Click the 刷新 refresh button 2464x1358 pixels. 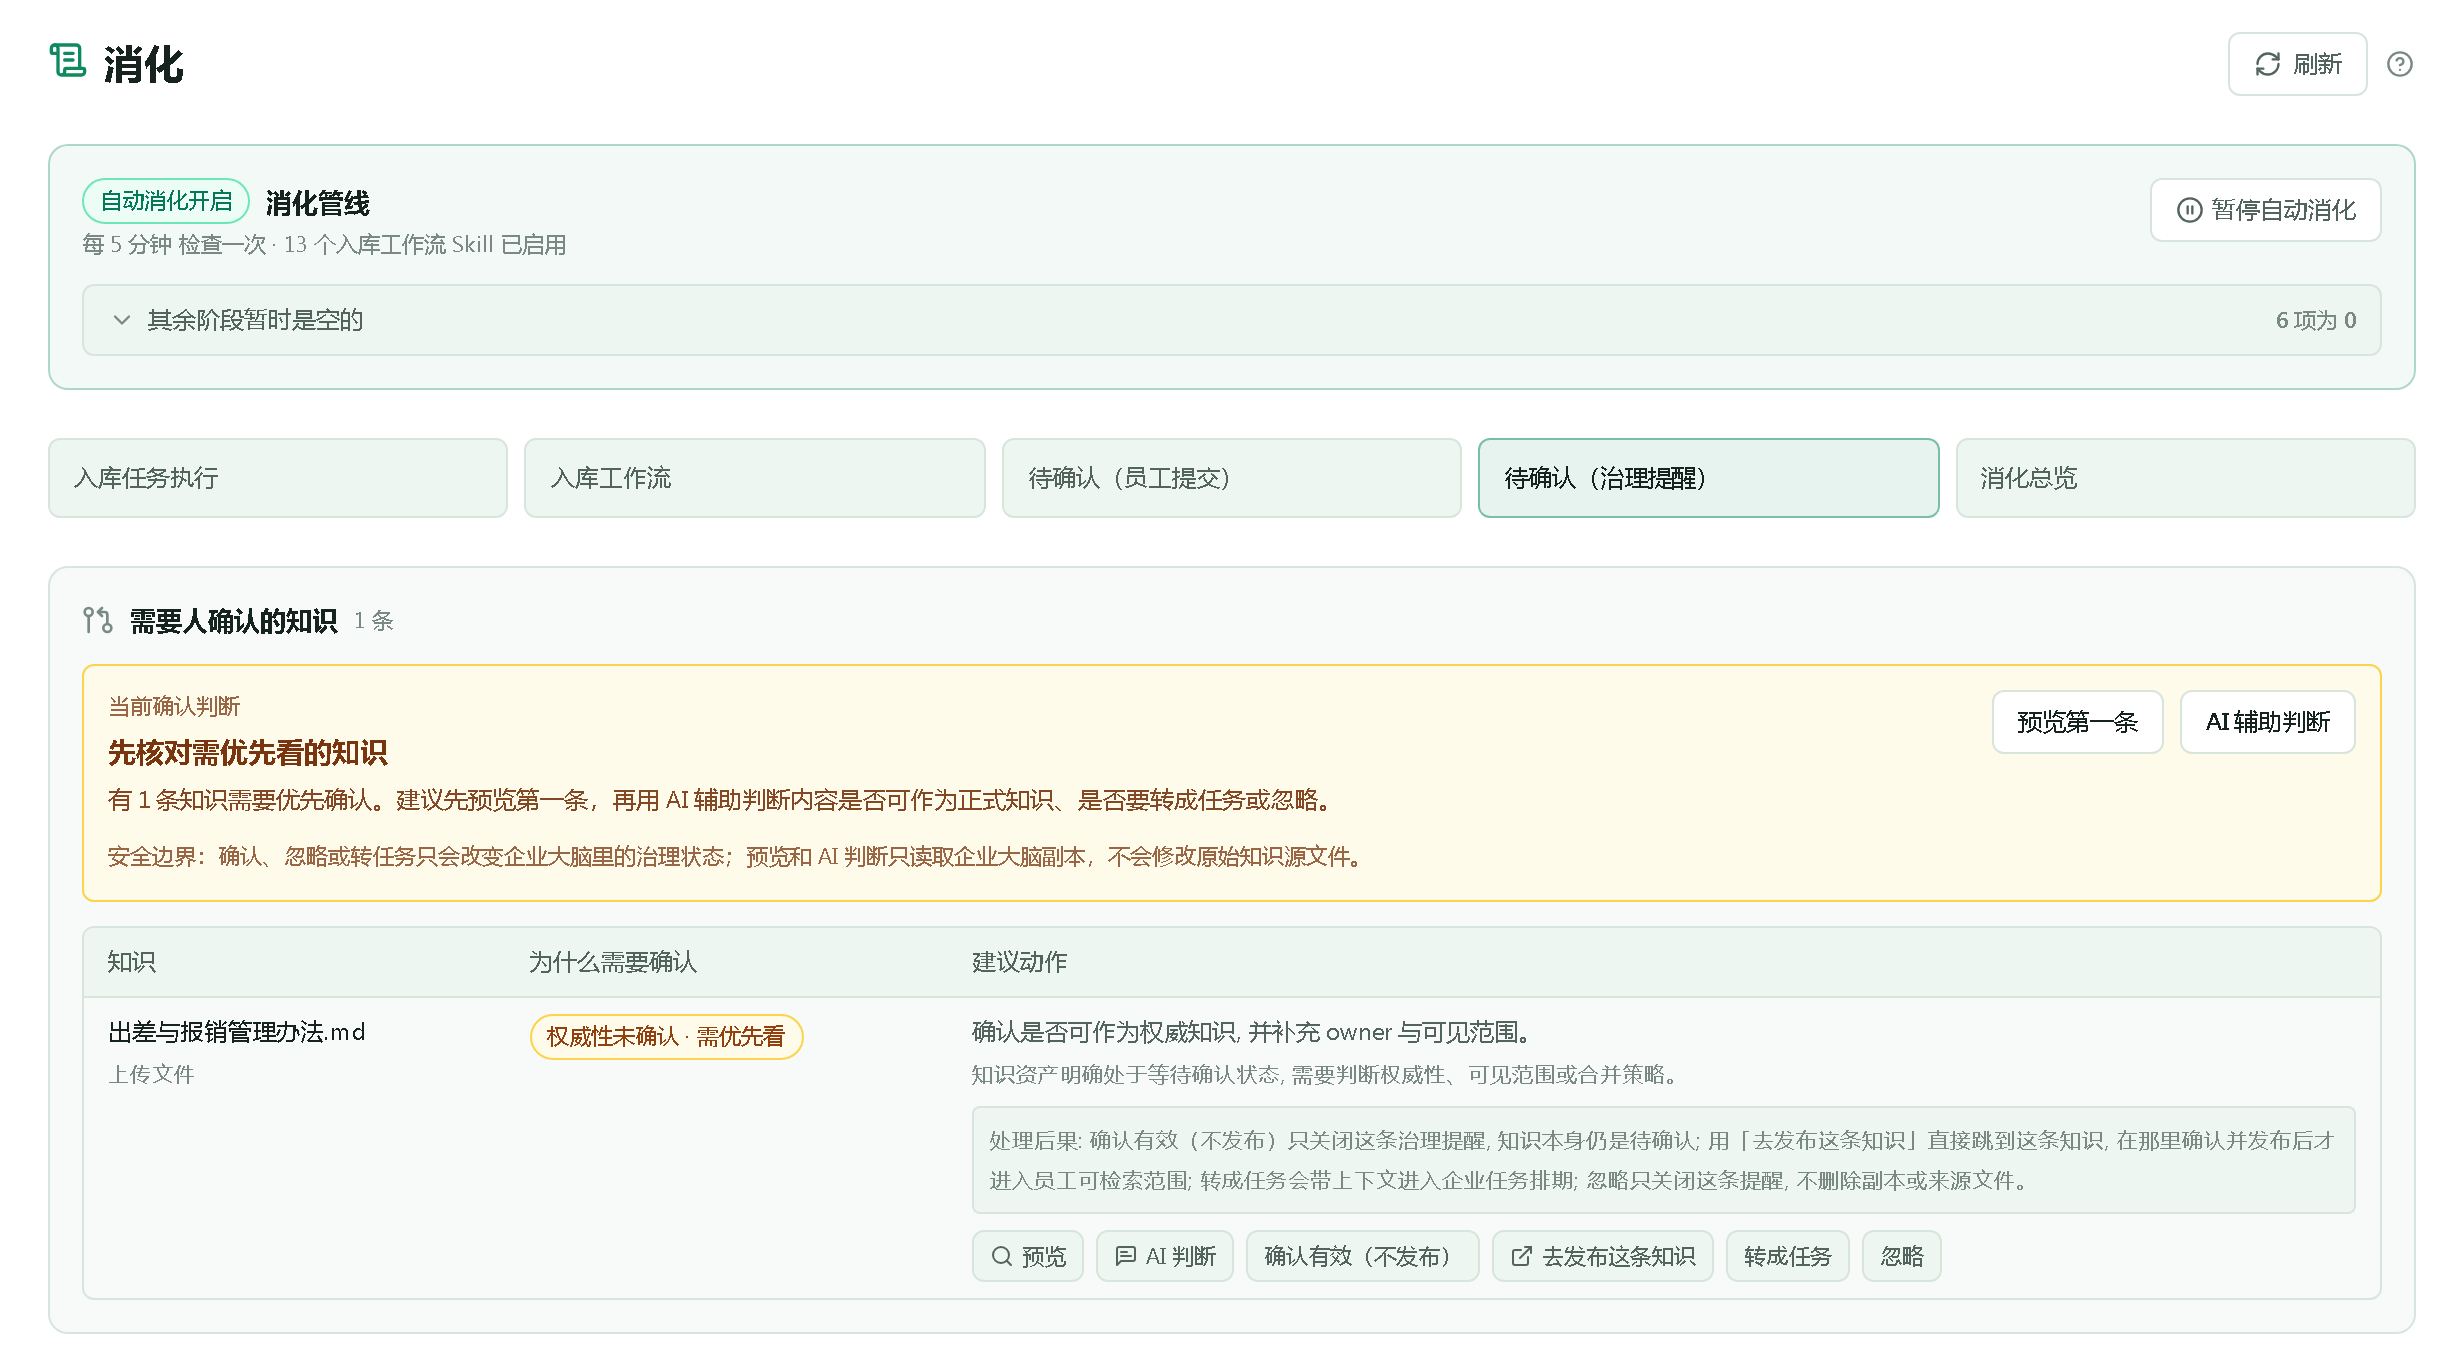point(2297,64)
